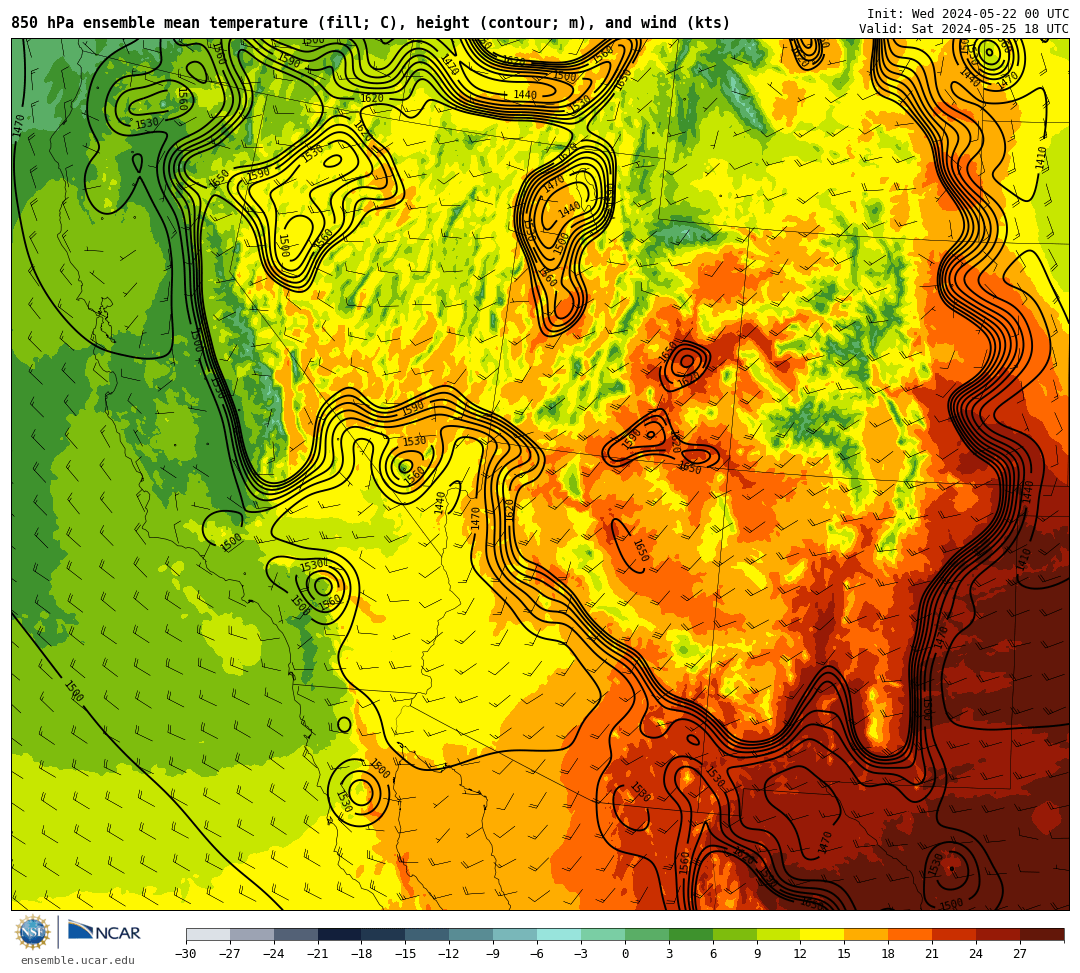The image size is (1080, 973).
Task: Click the darkest maroon swatch right of 27
Action: point(1042,934)
